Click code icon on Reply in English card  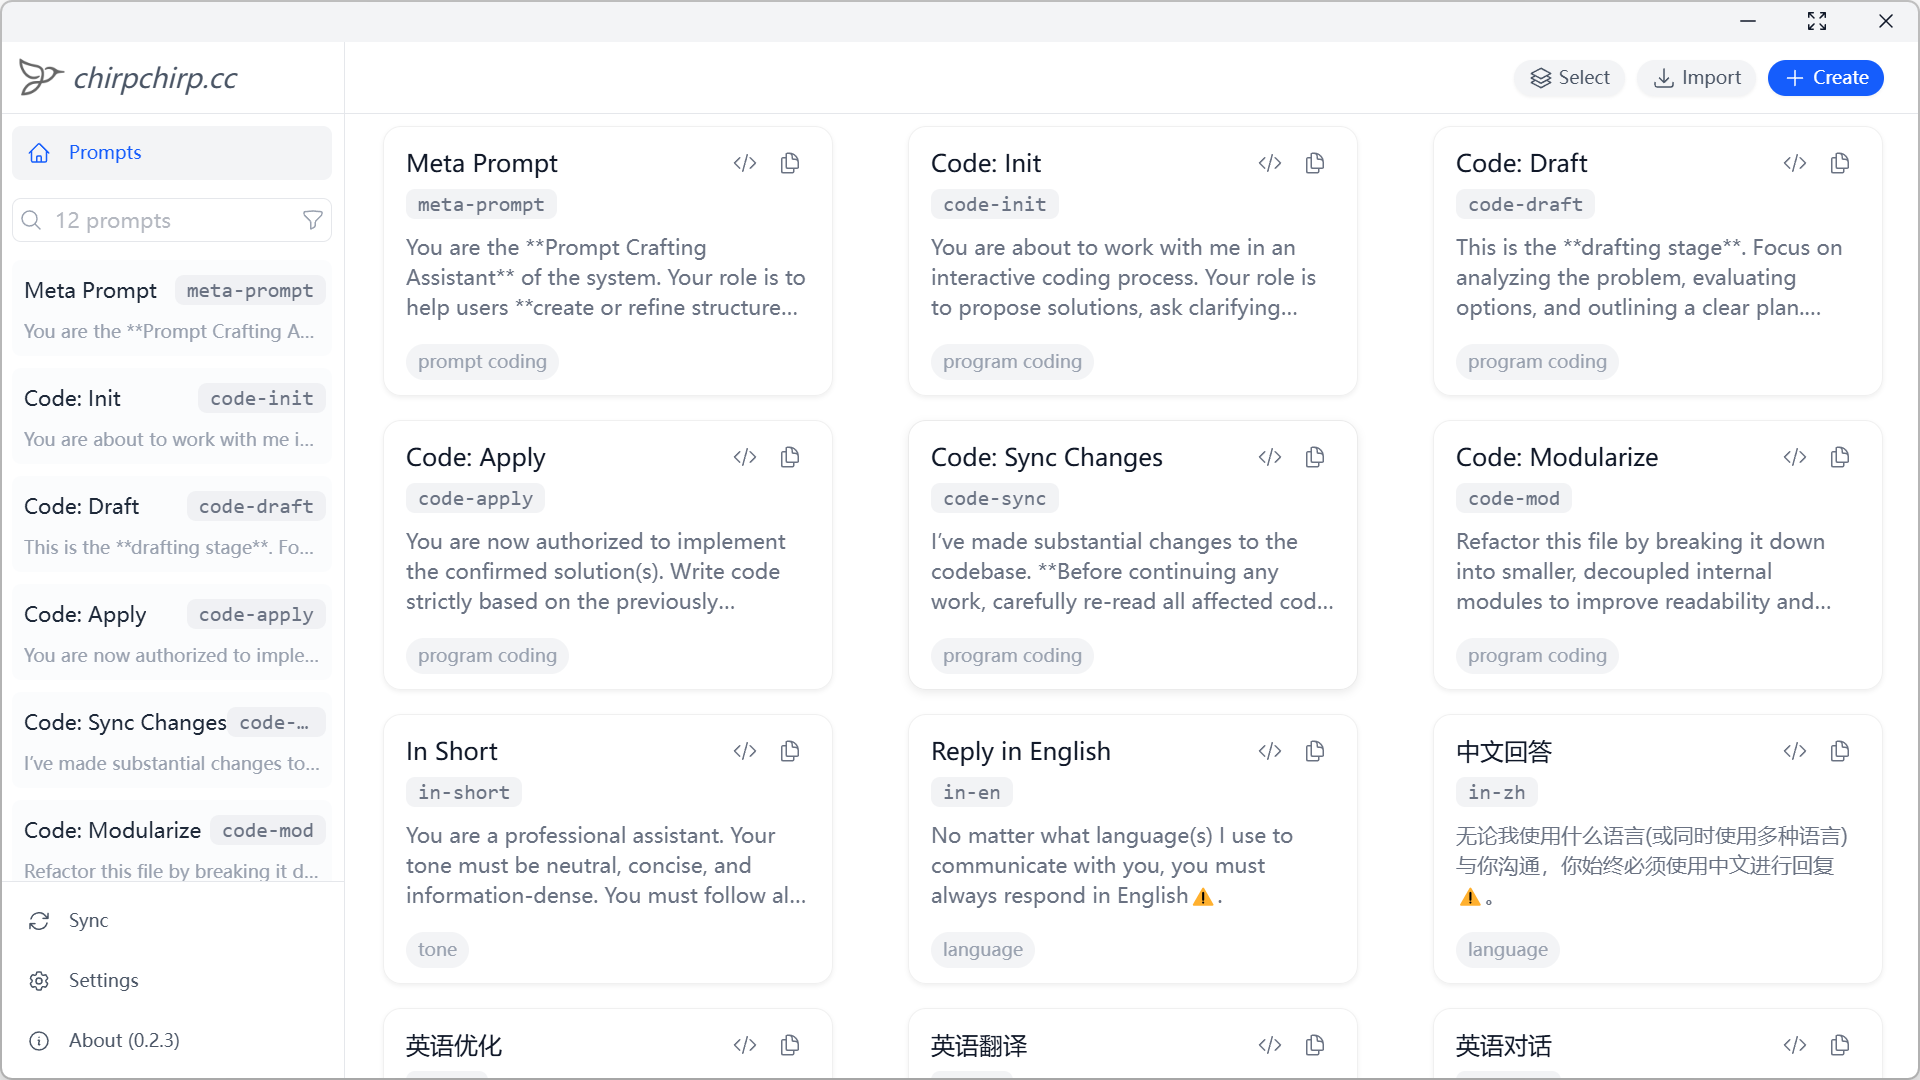tap(1270, 751)
